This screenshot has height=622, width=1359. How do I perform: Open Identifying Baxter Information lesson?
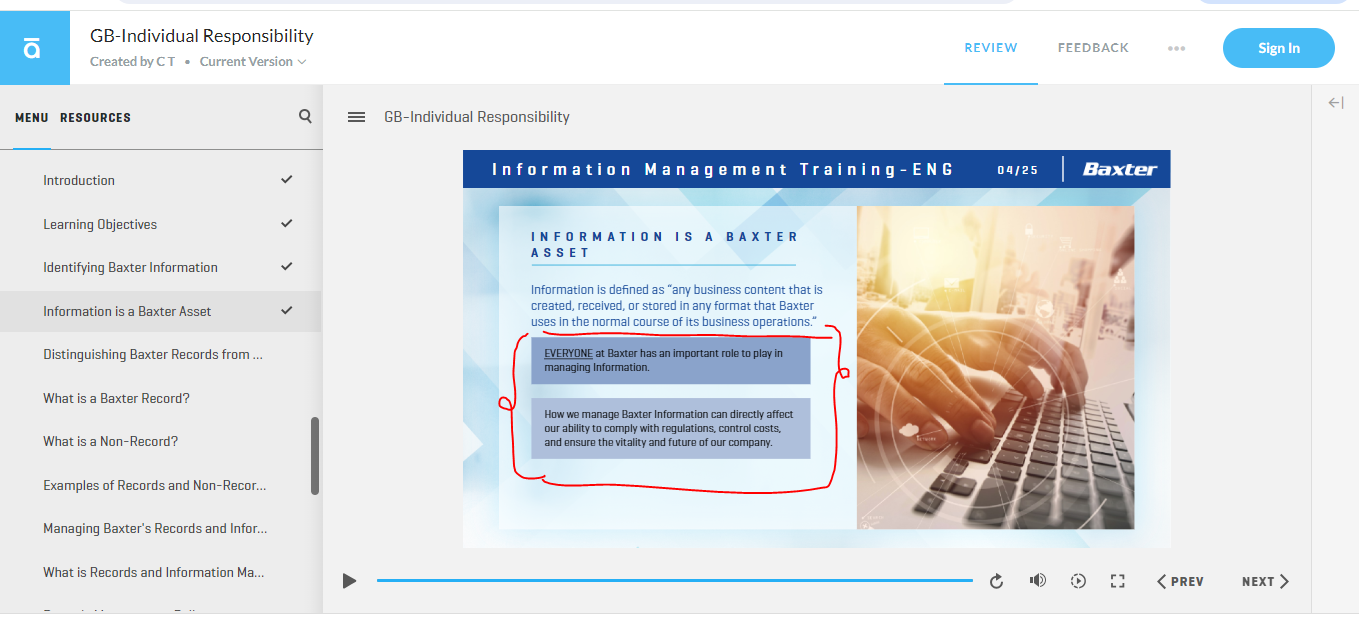[160, 267]
